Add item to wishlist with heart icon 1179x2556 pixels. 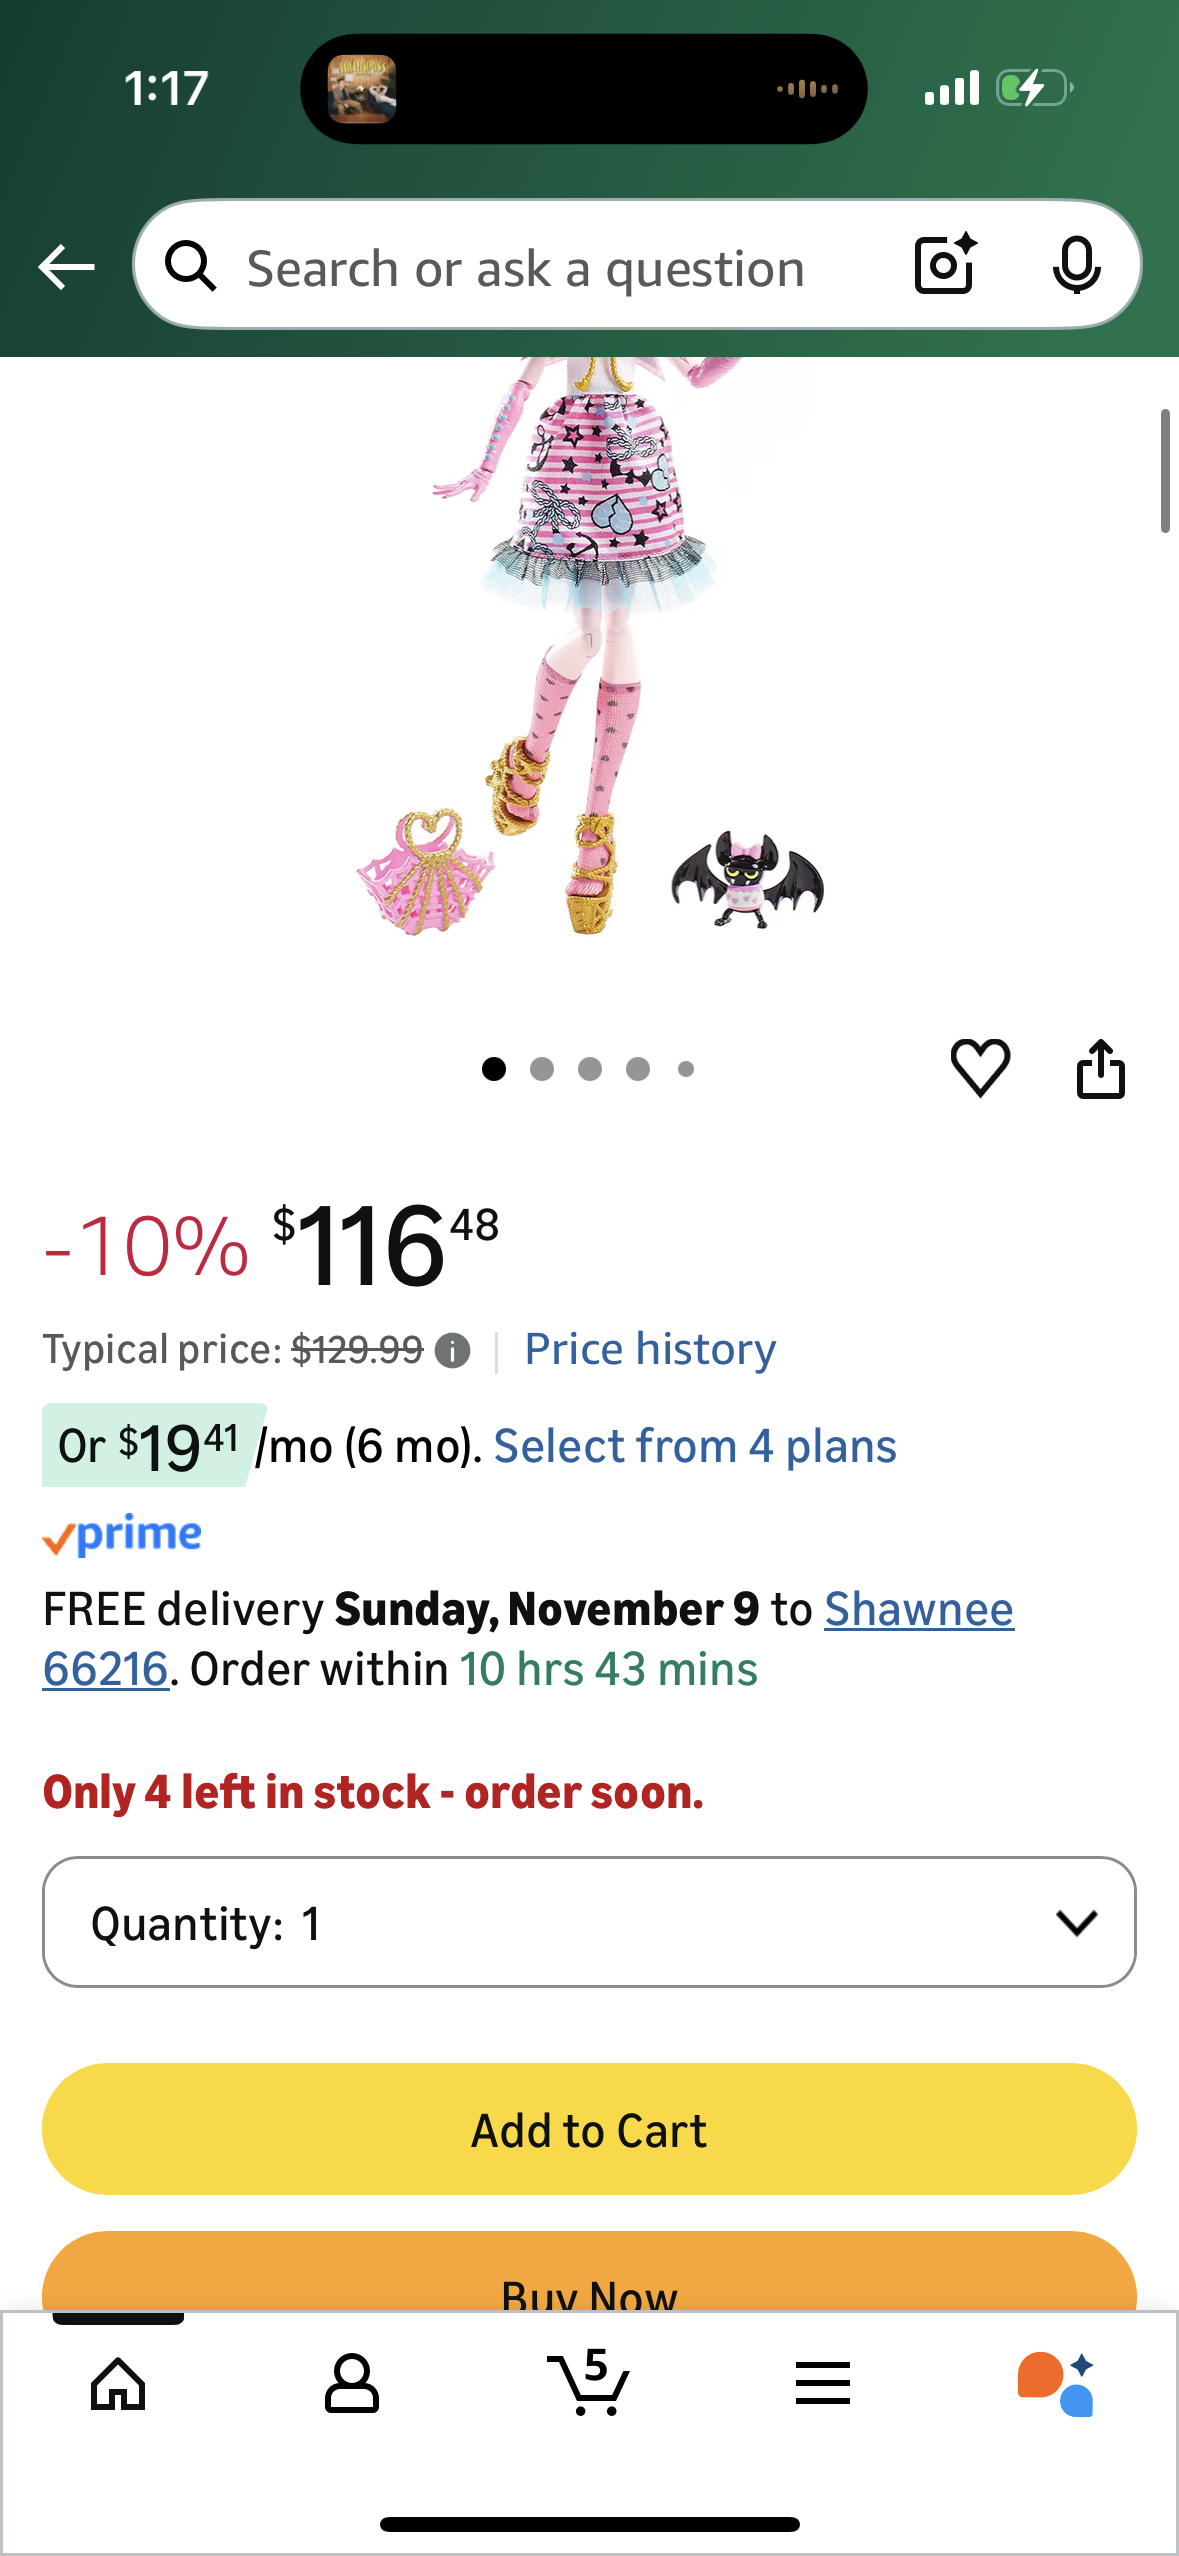[x=980, y=1067]
